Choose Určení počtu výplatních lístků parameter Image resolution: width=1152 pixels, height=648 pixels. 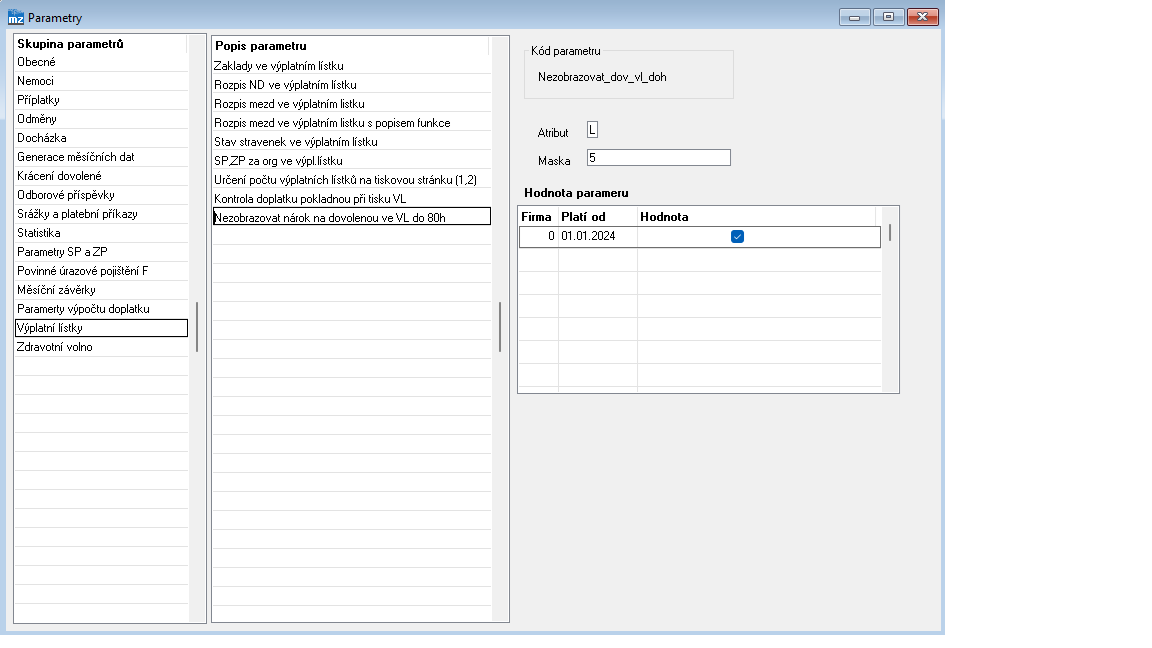click(352, 180)
